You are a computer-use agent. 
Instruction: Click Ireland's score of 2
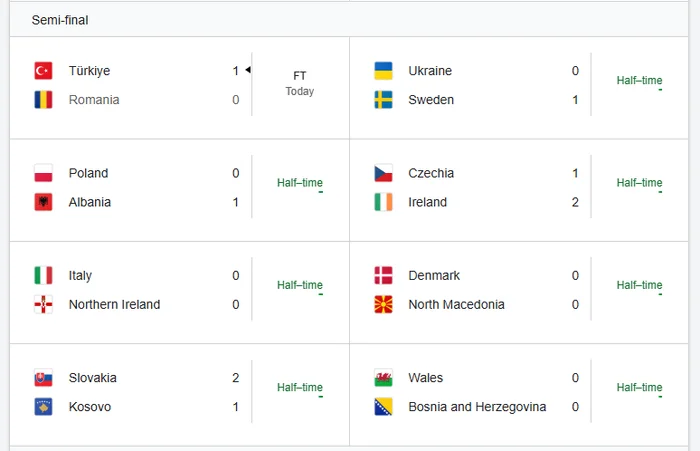pos(575,202)
